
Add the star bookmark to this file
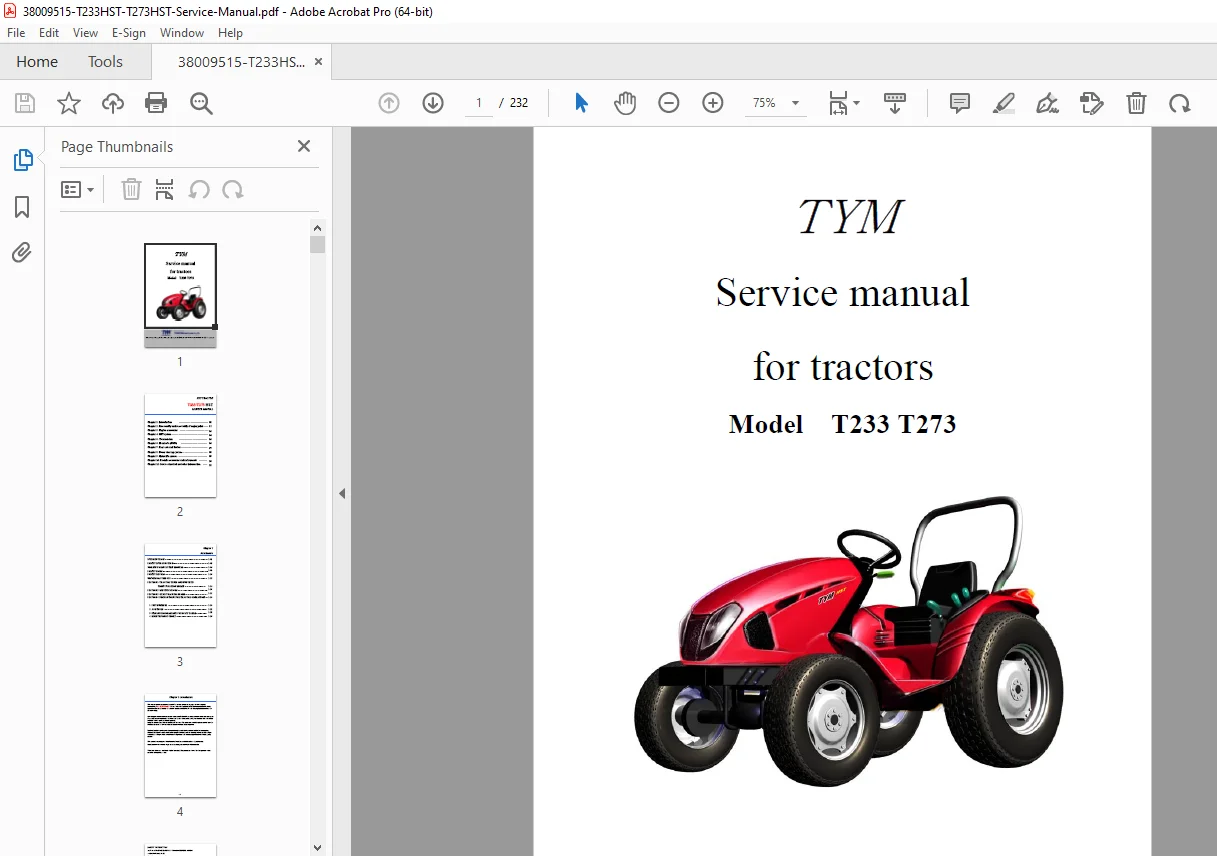[x=69, y=103]
